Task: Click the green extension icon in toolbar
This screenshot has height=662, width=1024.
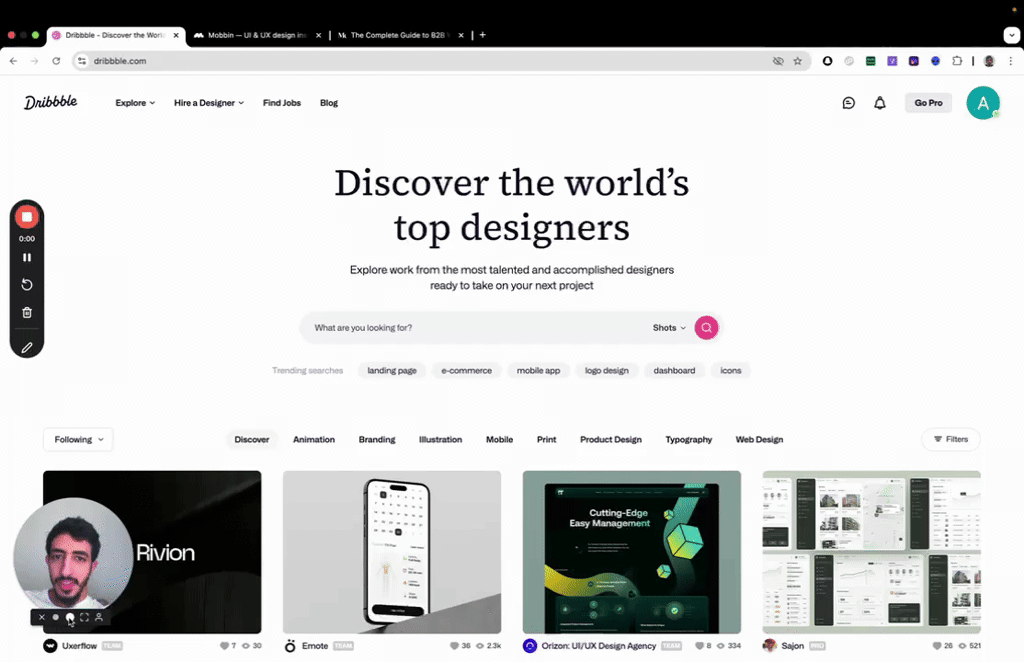Action: coord(871,61)
